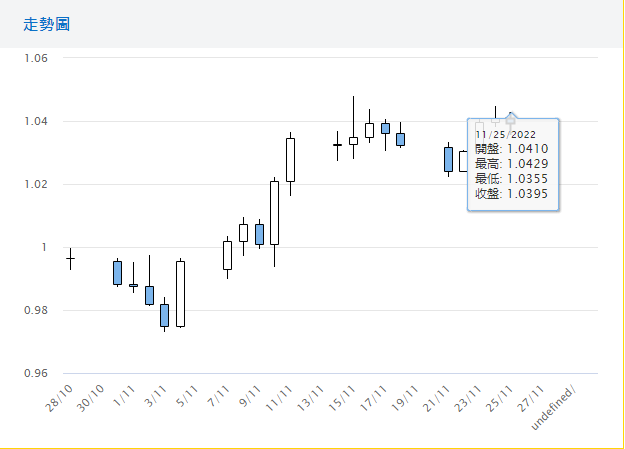Screen dimensions: 625x449
Task: Click the tall white candlestick above 5/11
Action: pyautogui.click(x=180, y=294)
